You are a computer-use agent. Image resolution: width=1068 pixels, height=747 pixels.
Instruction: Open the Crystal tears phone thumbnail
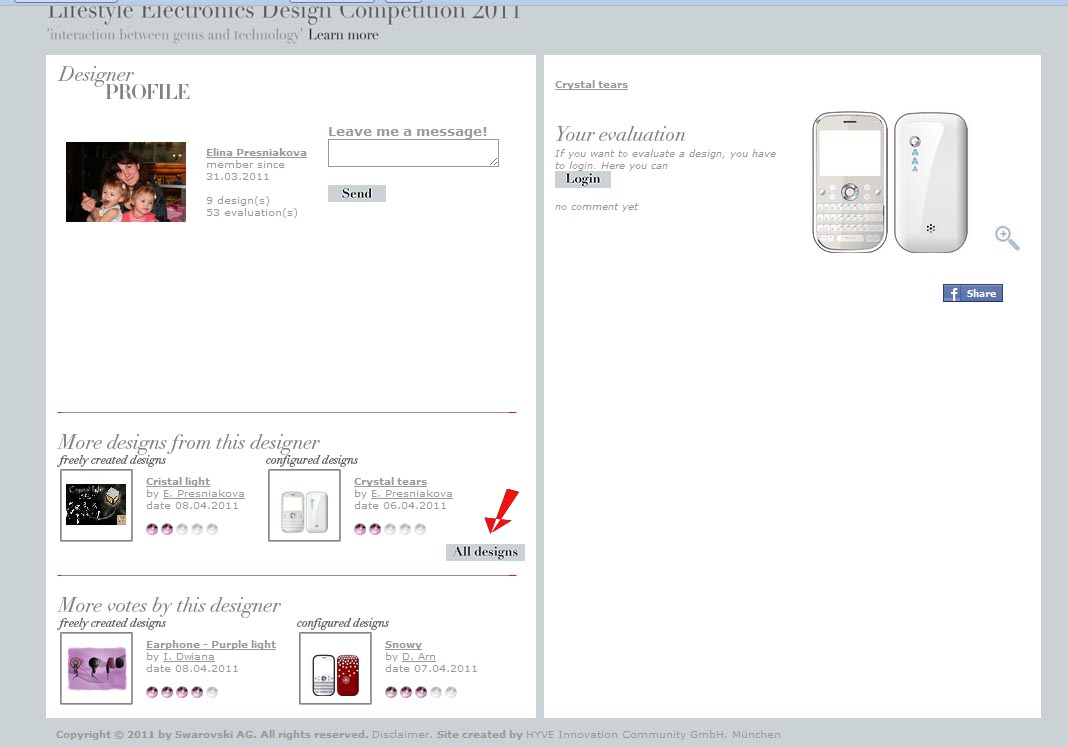coord(304,505)
